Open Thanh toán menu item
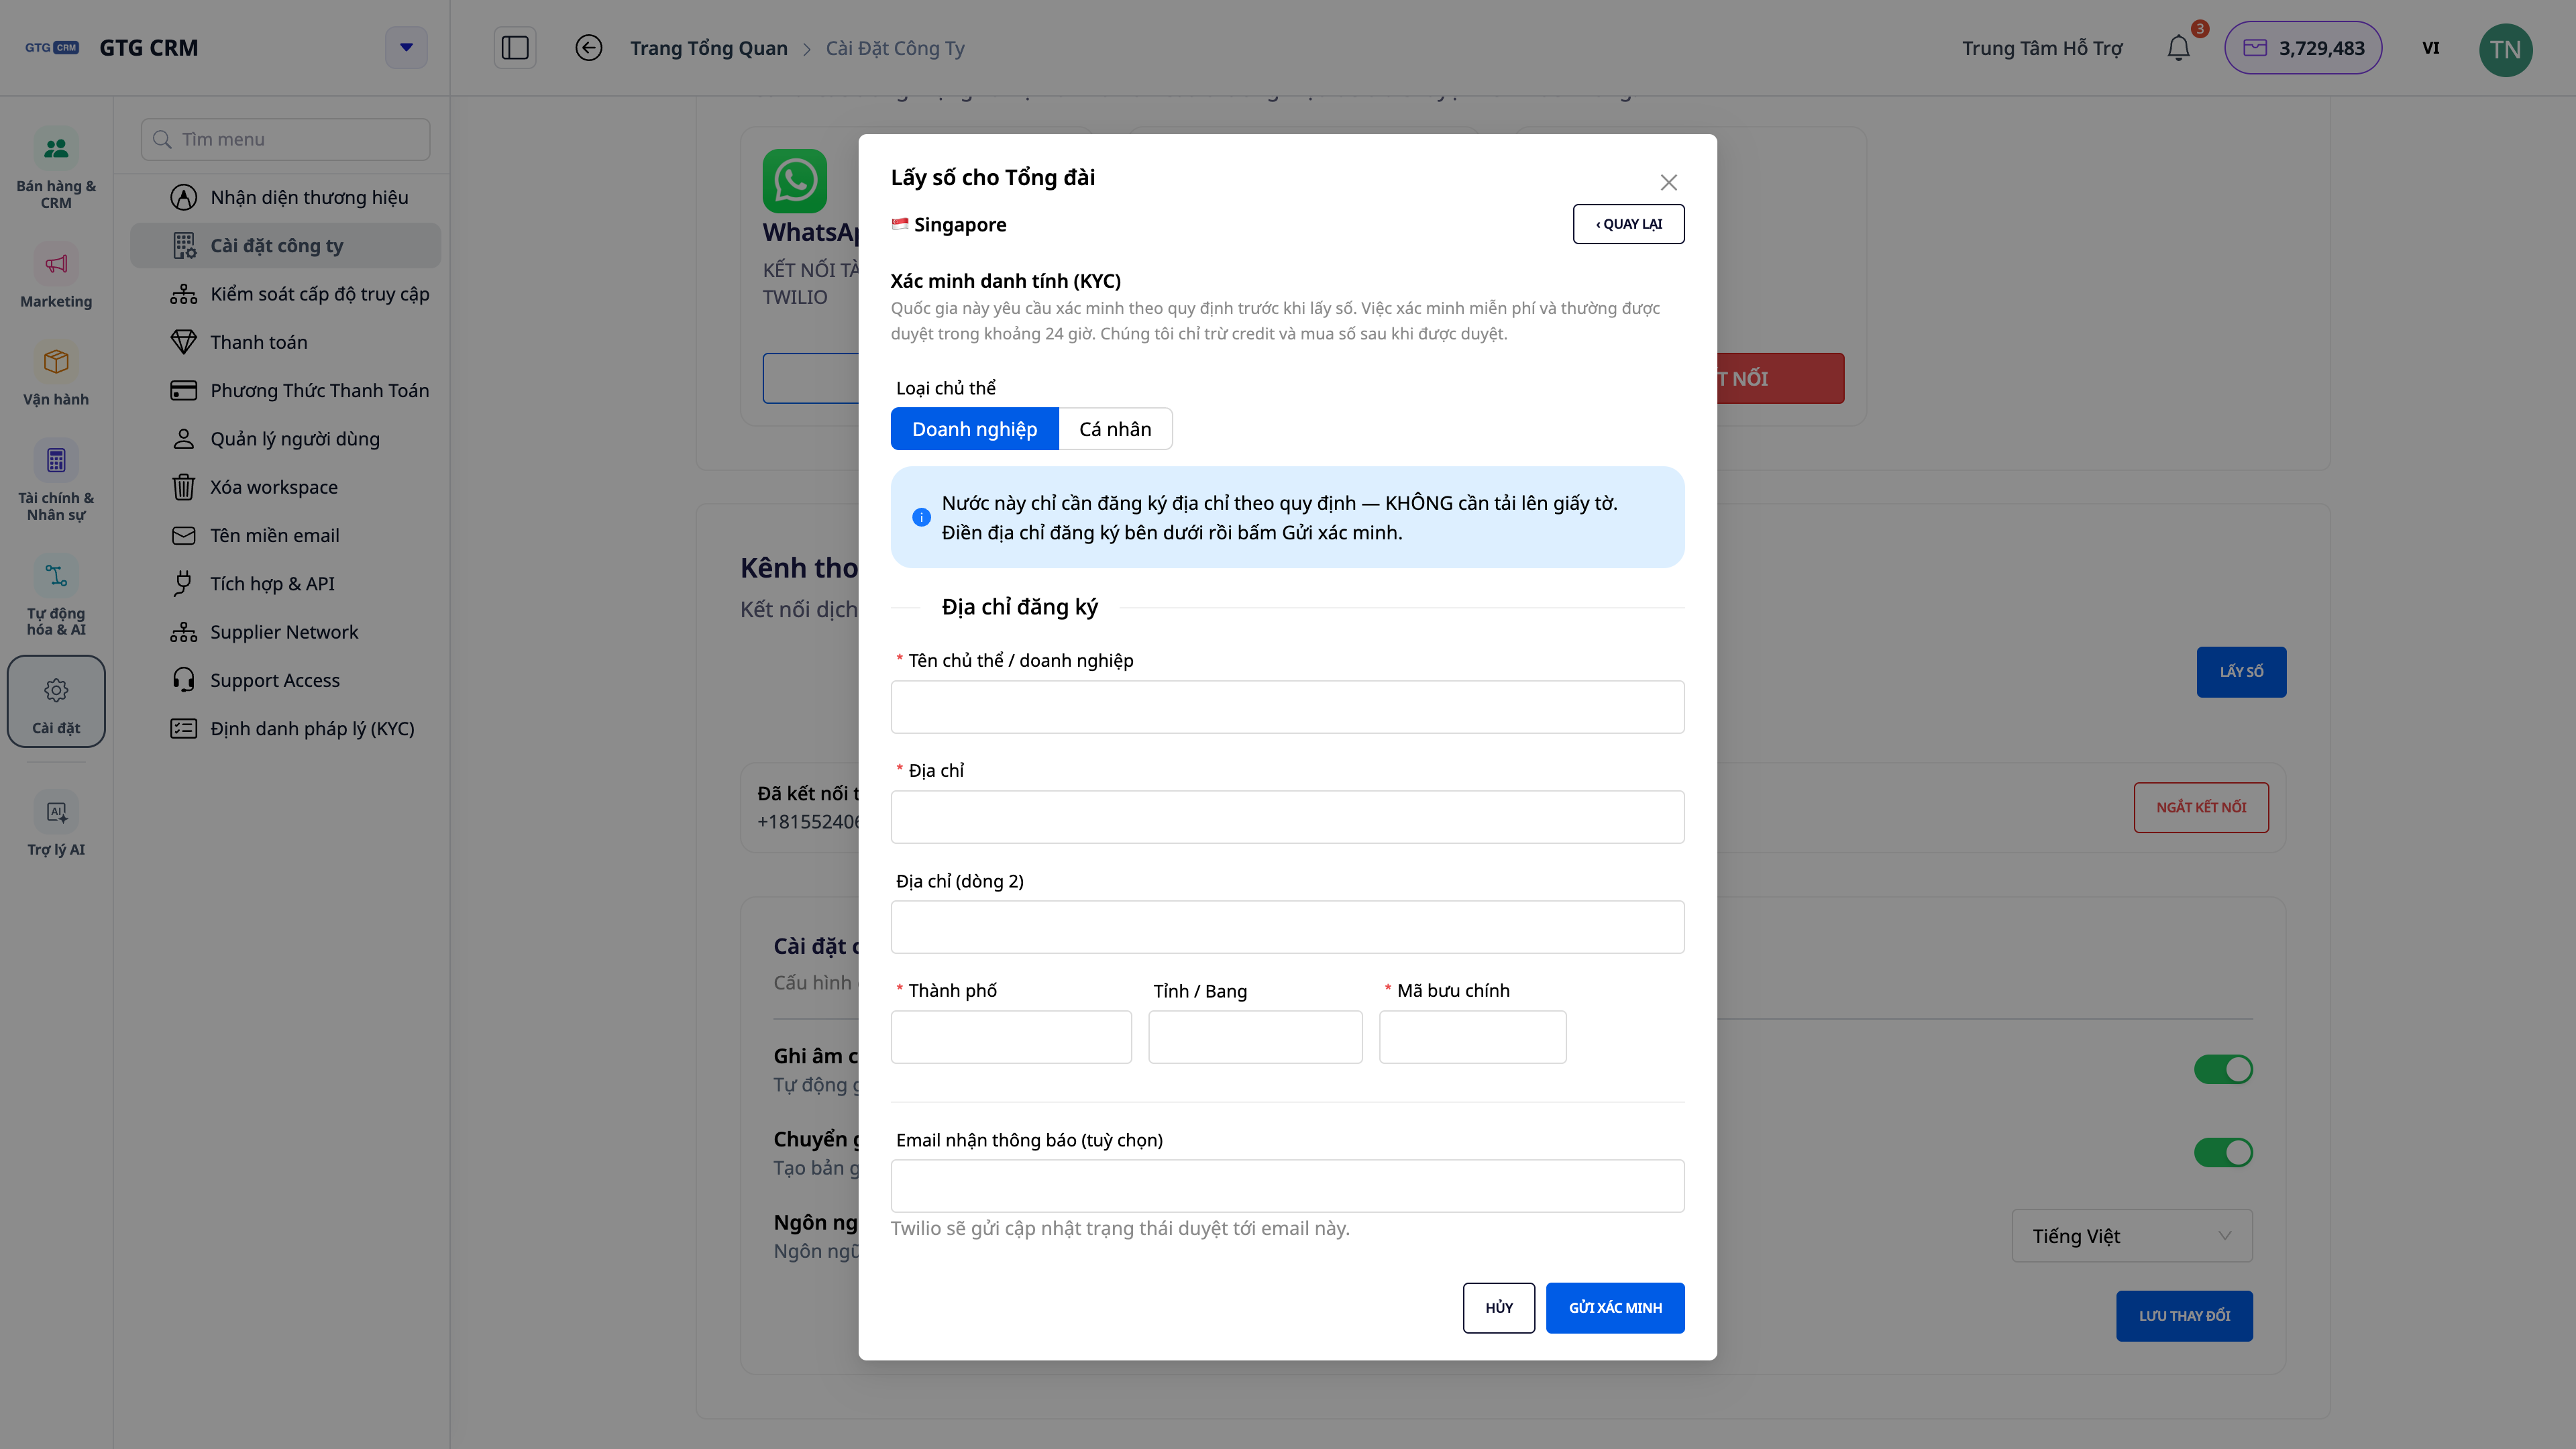This screenshot has width=2576, height=1449. click(x=286, y=342)
